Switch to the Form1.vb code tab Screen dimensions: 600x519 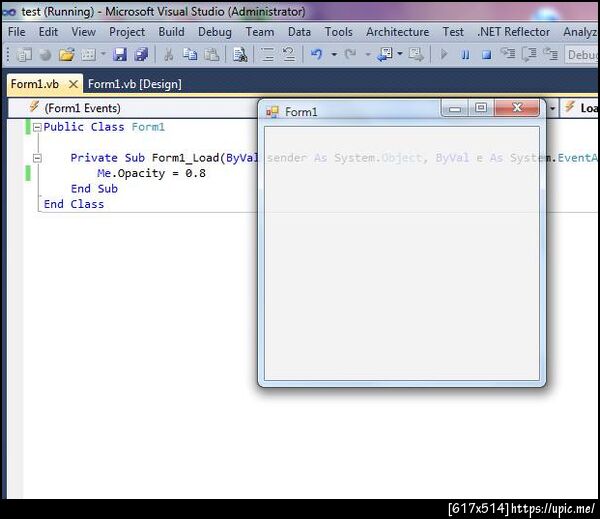click(x=35, y=84)
